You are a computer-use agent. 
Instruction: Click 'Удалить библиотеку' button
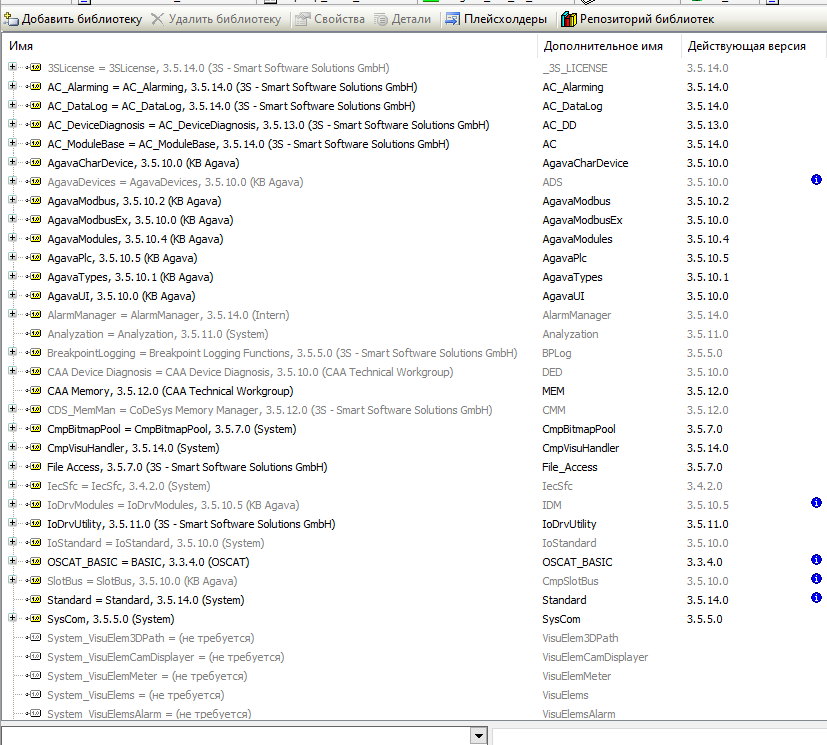click(x=216, y=19)
